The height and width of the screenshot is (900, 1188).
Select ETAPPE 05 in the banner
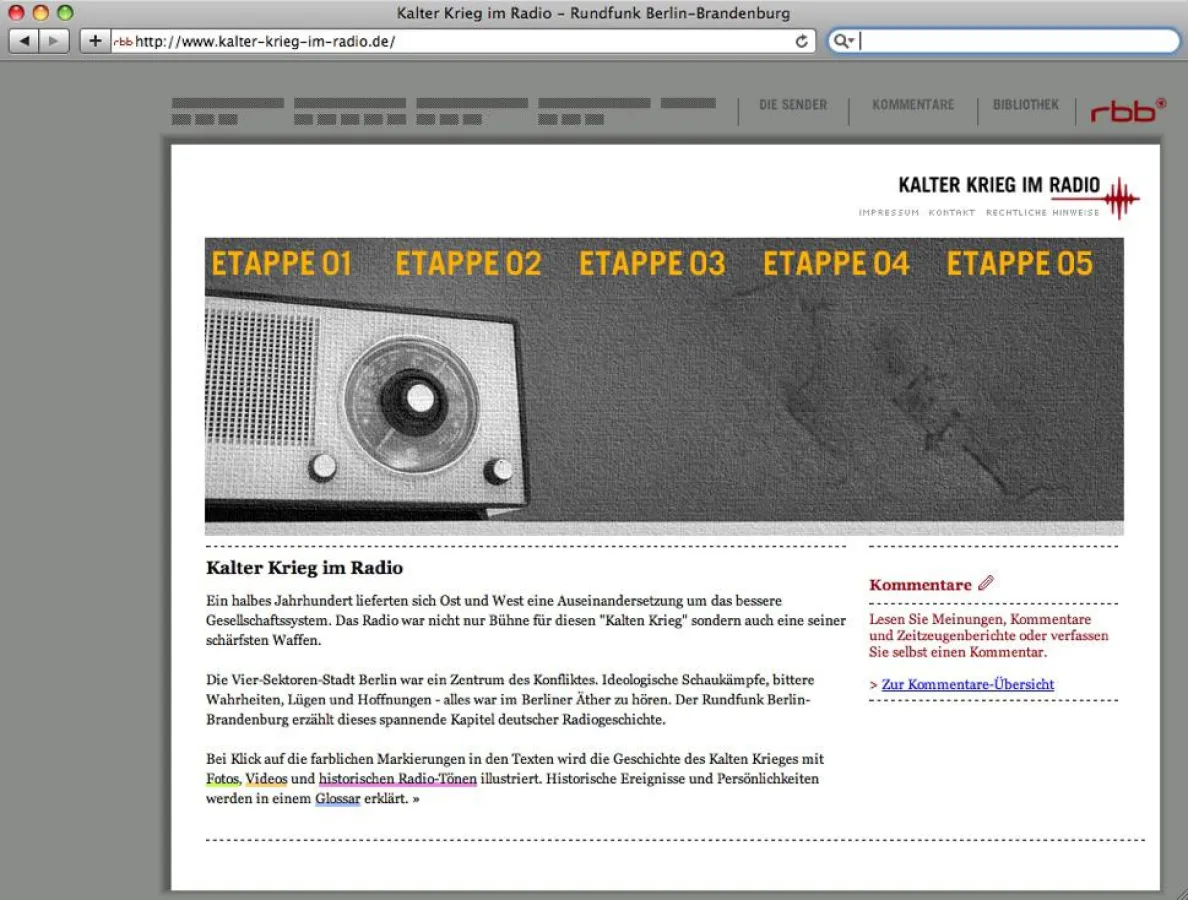coord(1019,263)
